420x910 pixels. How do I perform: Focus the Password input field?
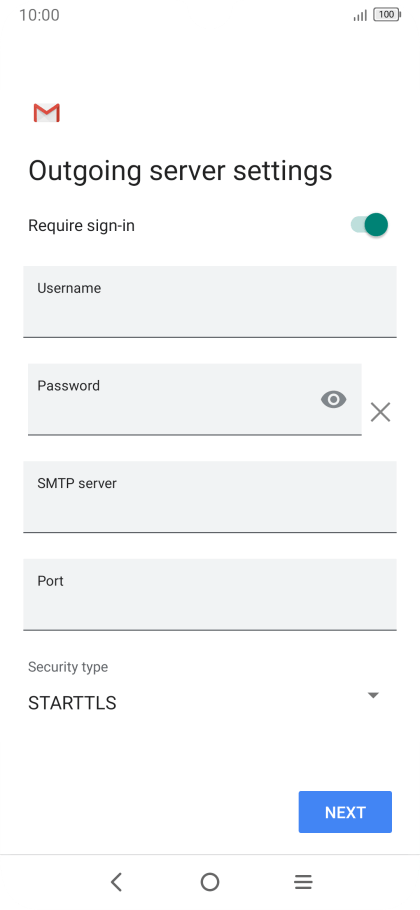(x=195, y=399)
